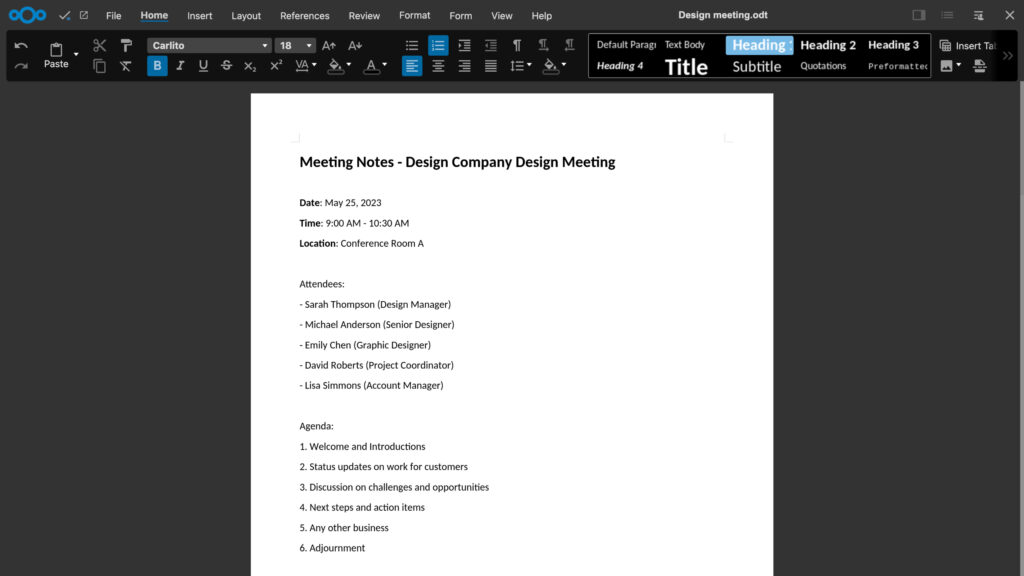Apply font color with A icon
The width and height of the screenshot is (1024, 576).
pyautogui.click(x=371, y=66)
